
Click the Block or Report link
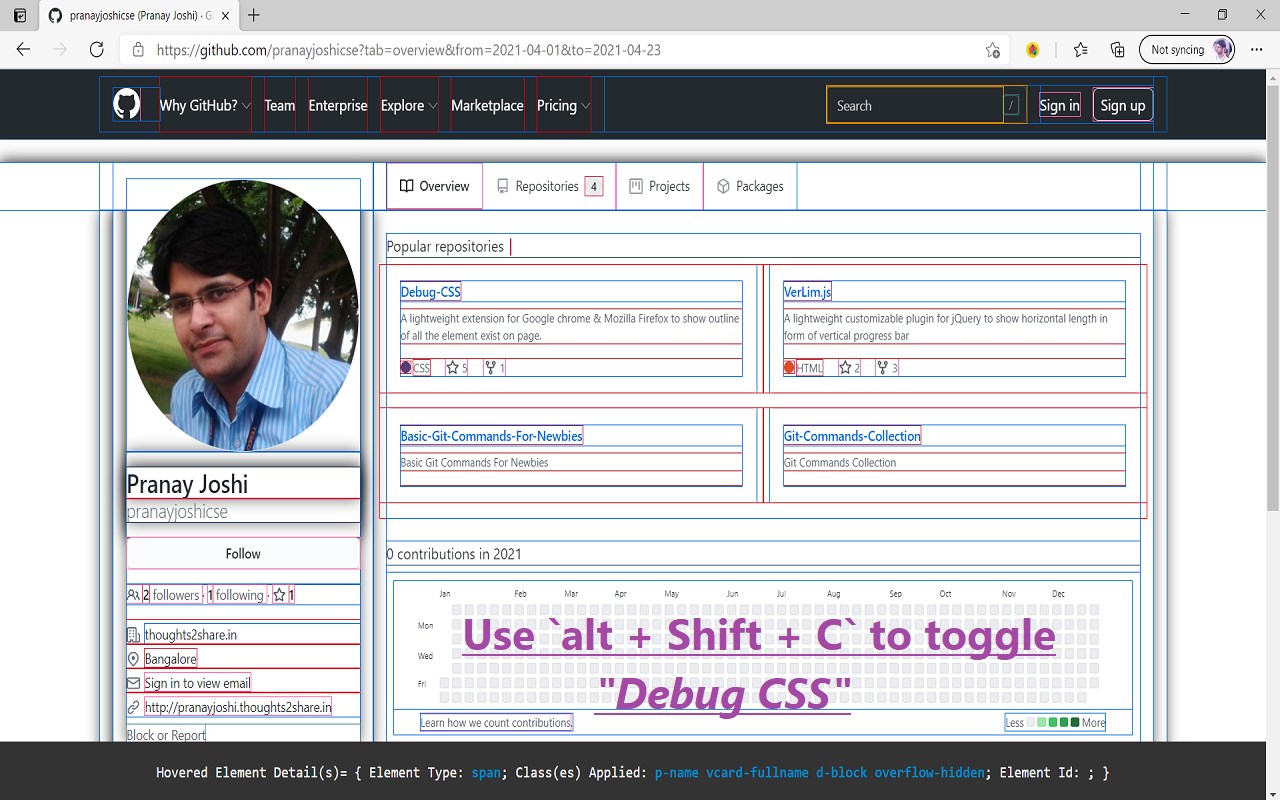point(166,735)
